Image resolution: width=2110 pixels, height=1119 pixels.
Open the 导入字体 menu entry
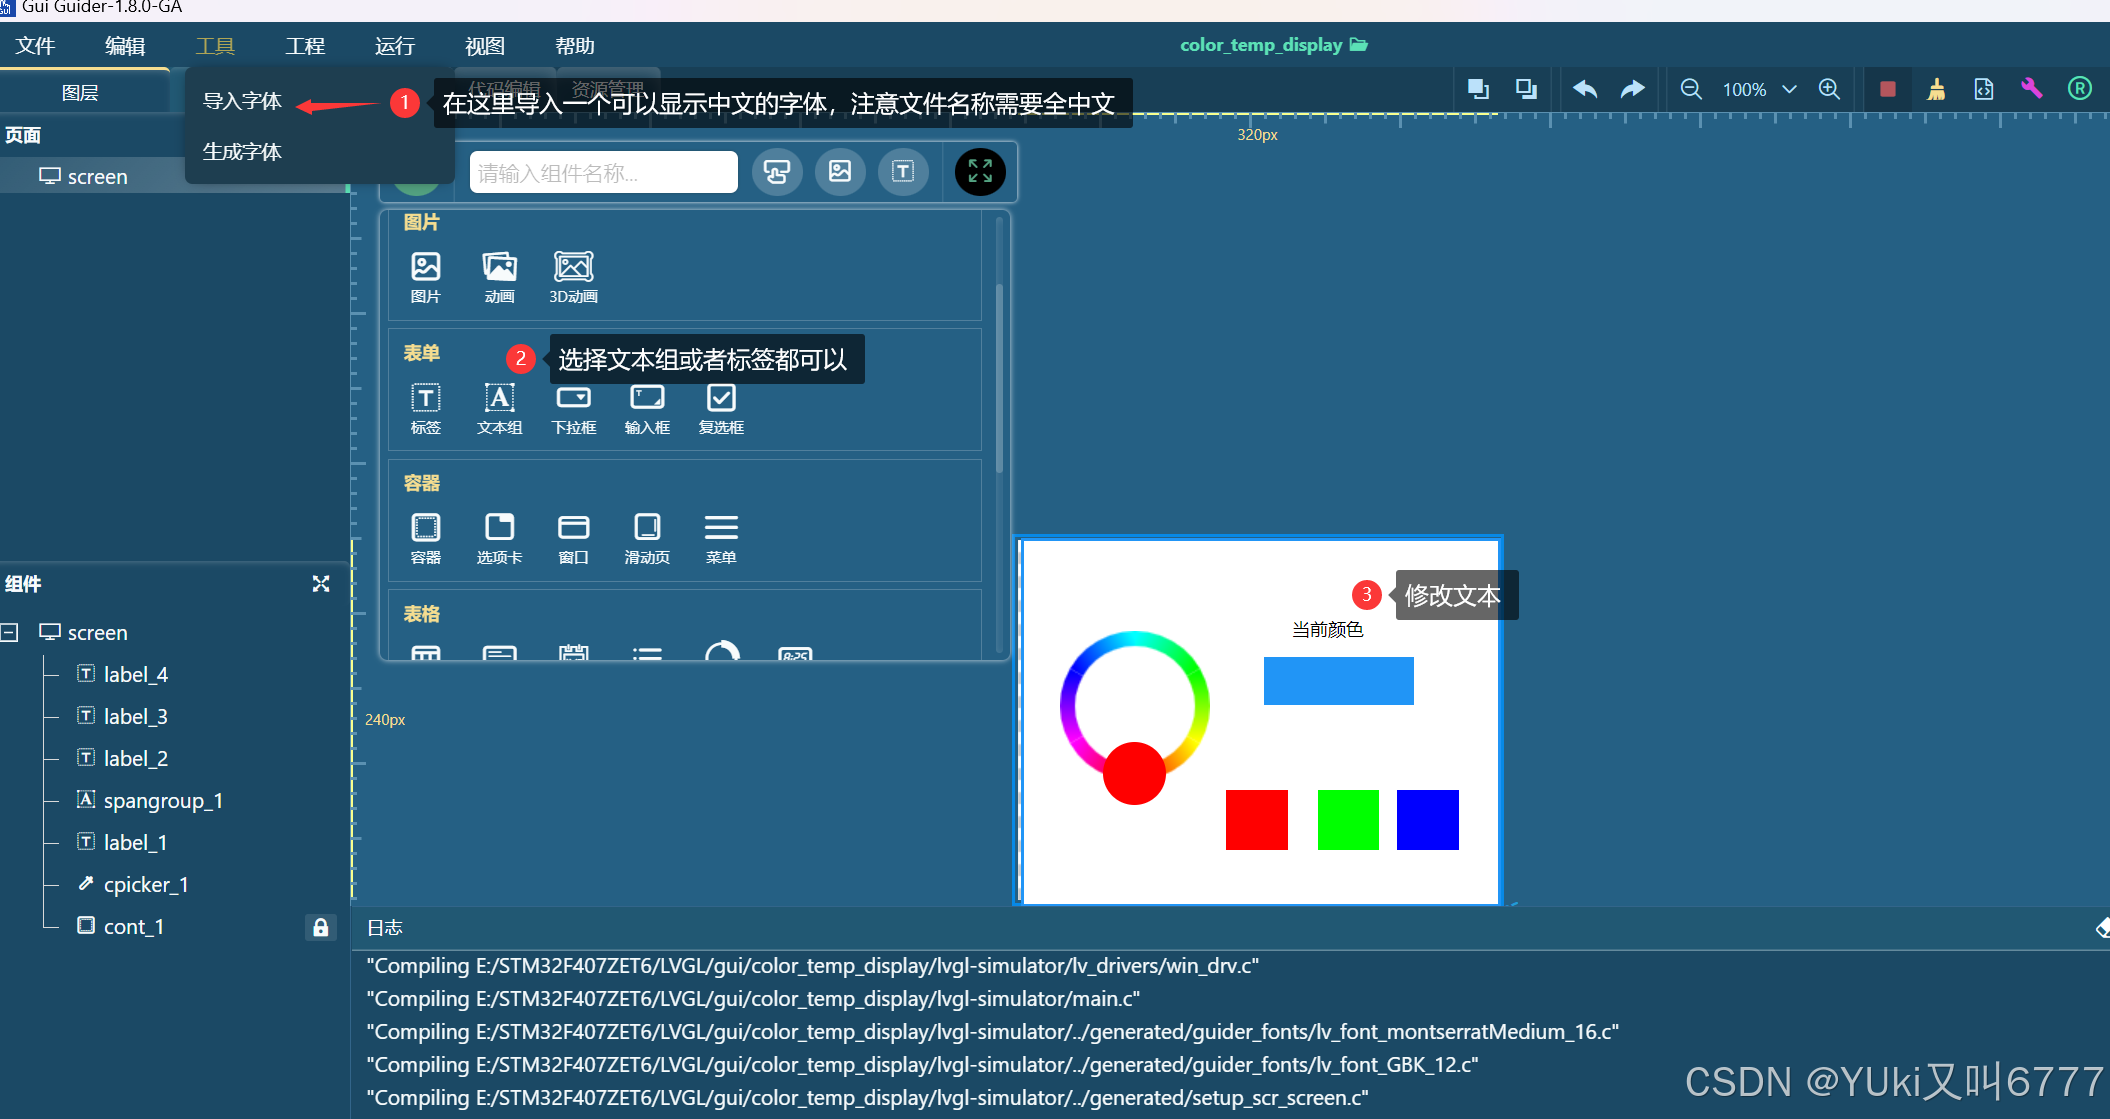[243, 100]
